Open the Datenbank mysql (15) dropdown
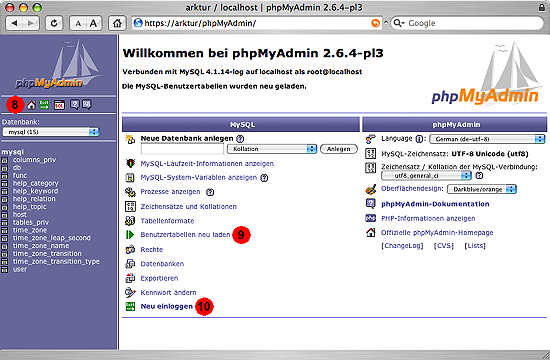Image resolution: width=550 pixels, height=360 pixels. pos(51,132)
